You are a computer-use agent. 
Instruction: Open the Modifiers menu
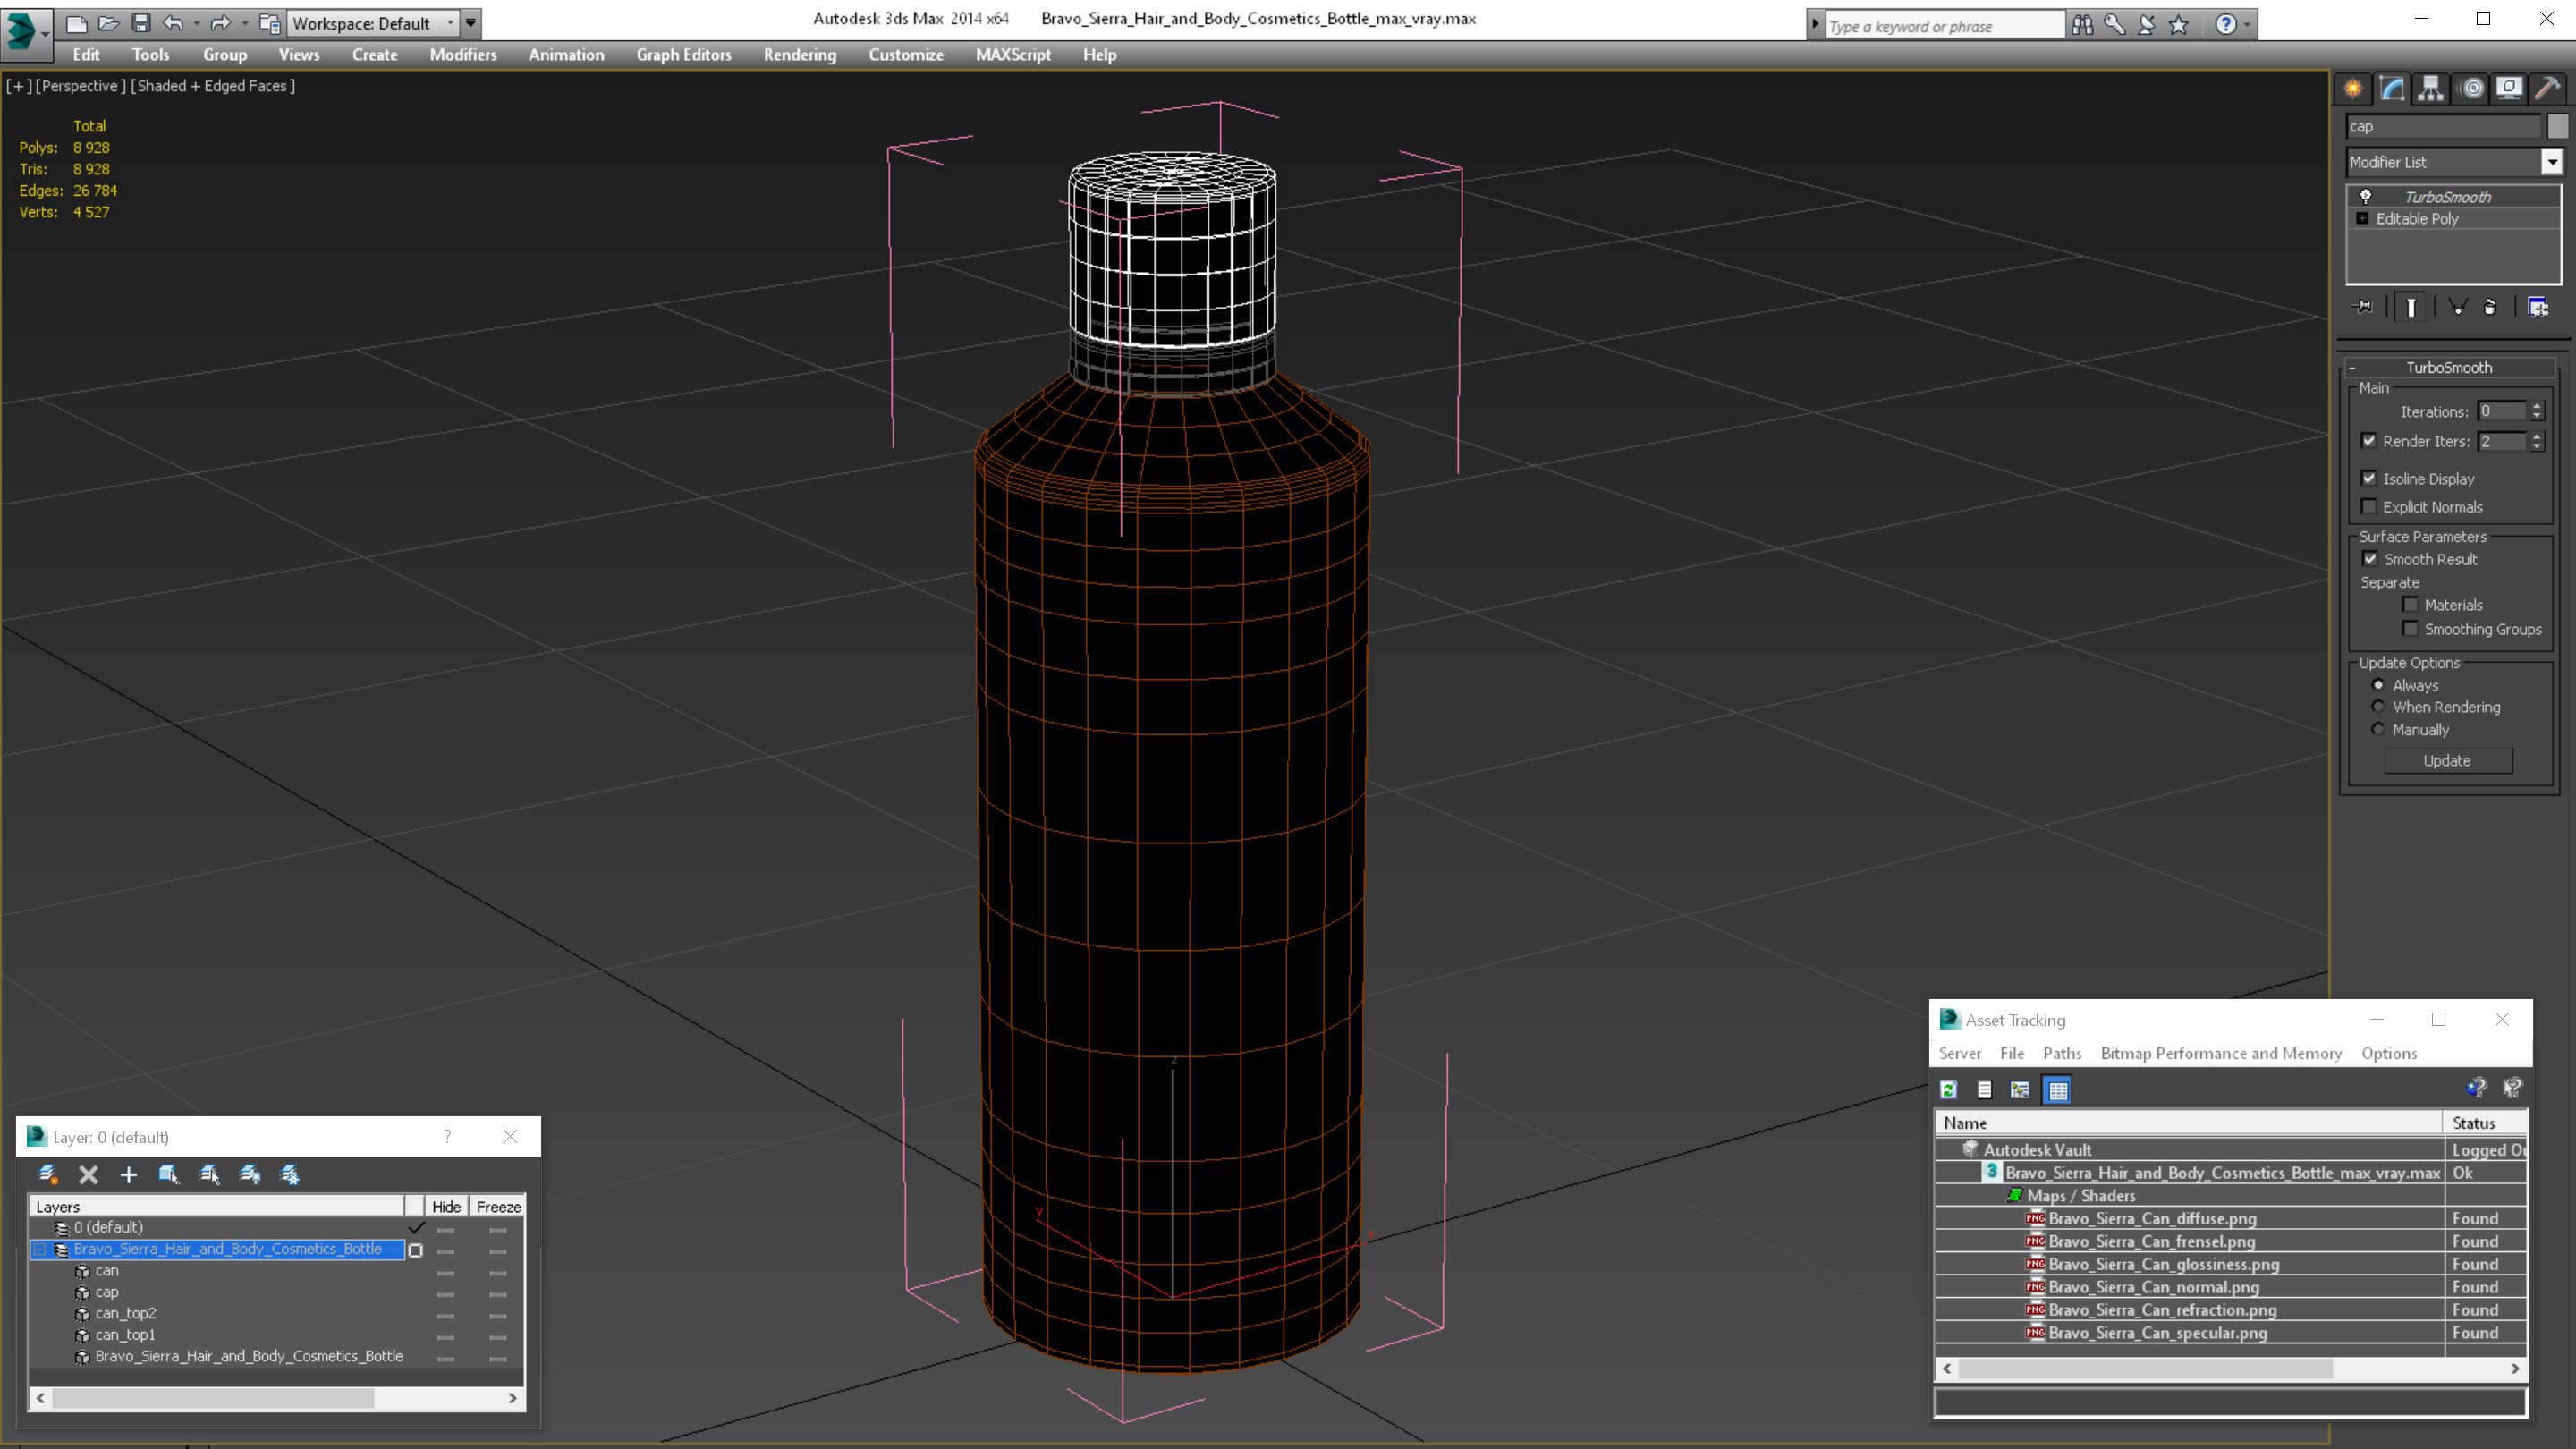point(463,55)
